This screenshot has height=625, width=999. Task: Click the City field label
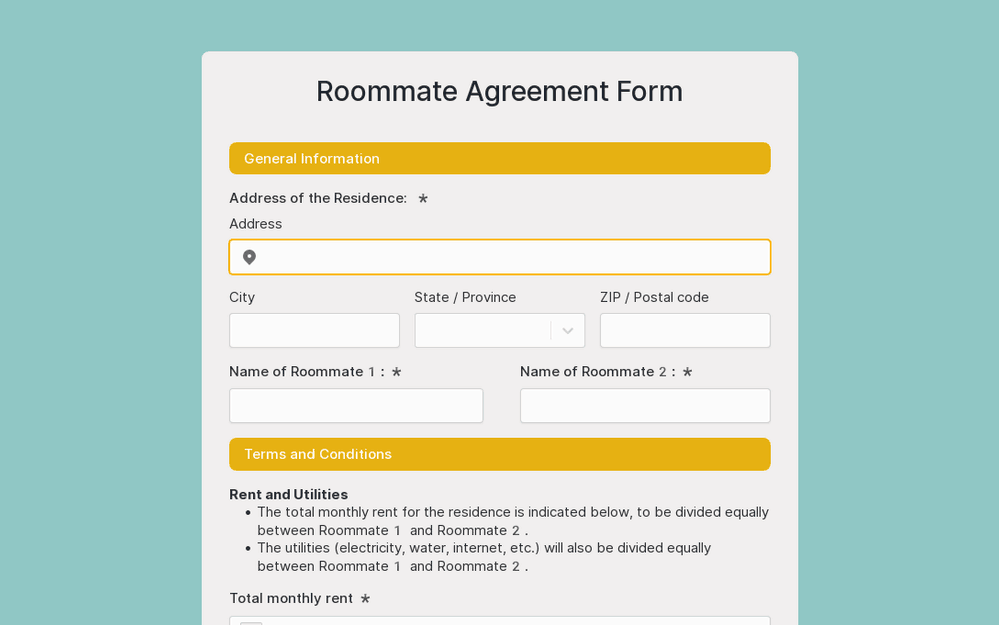242,297
